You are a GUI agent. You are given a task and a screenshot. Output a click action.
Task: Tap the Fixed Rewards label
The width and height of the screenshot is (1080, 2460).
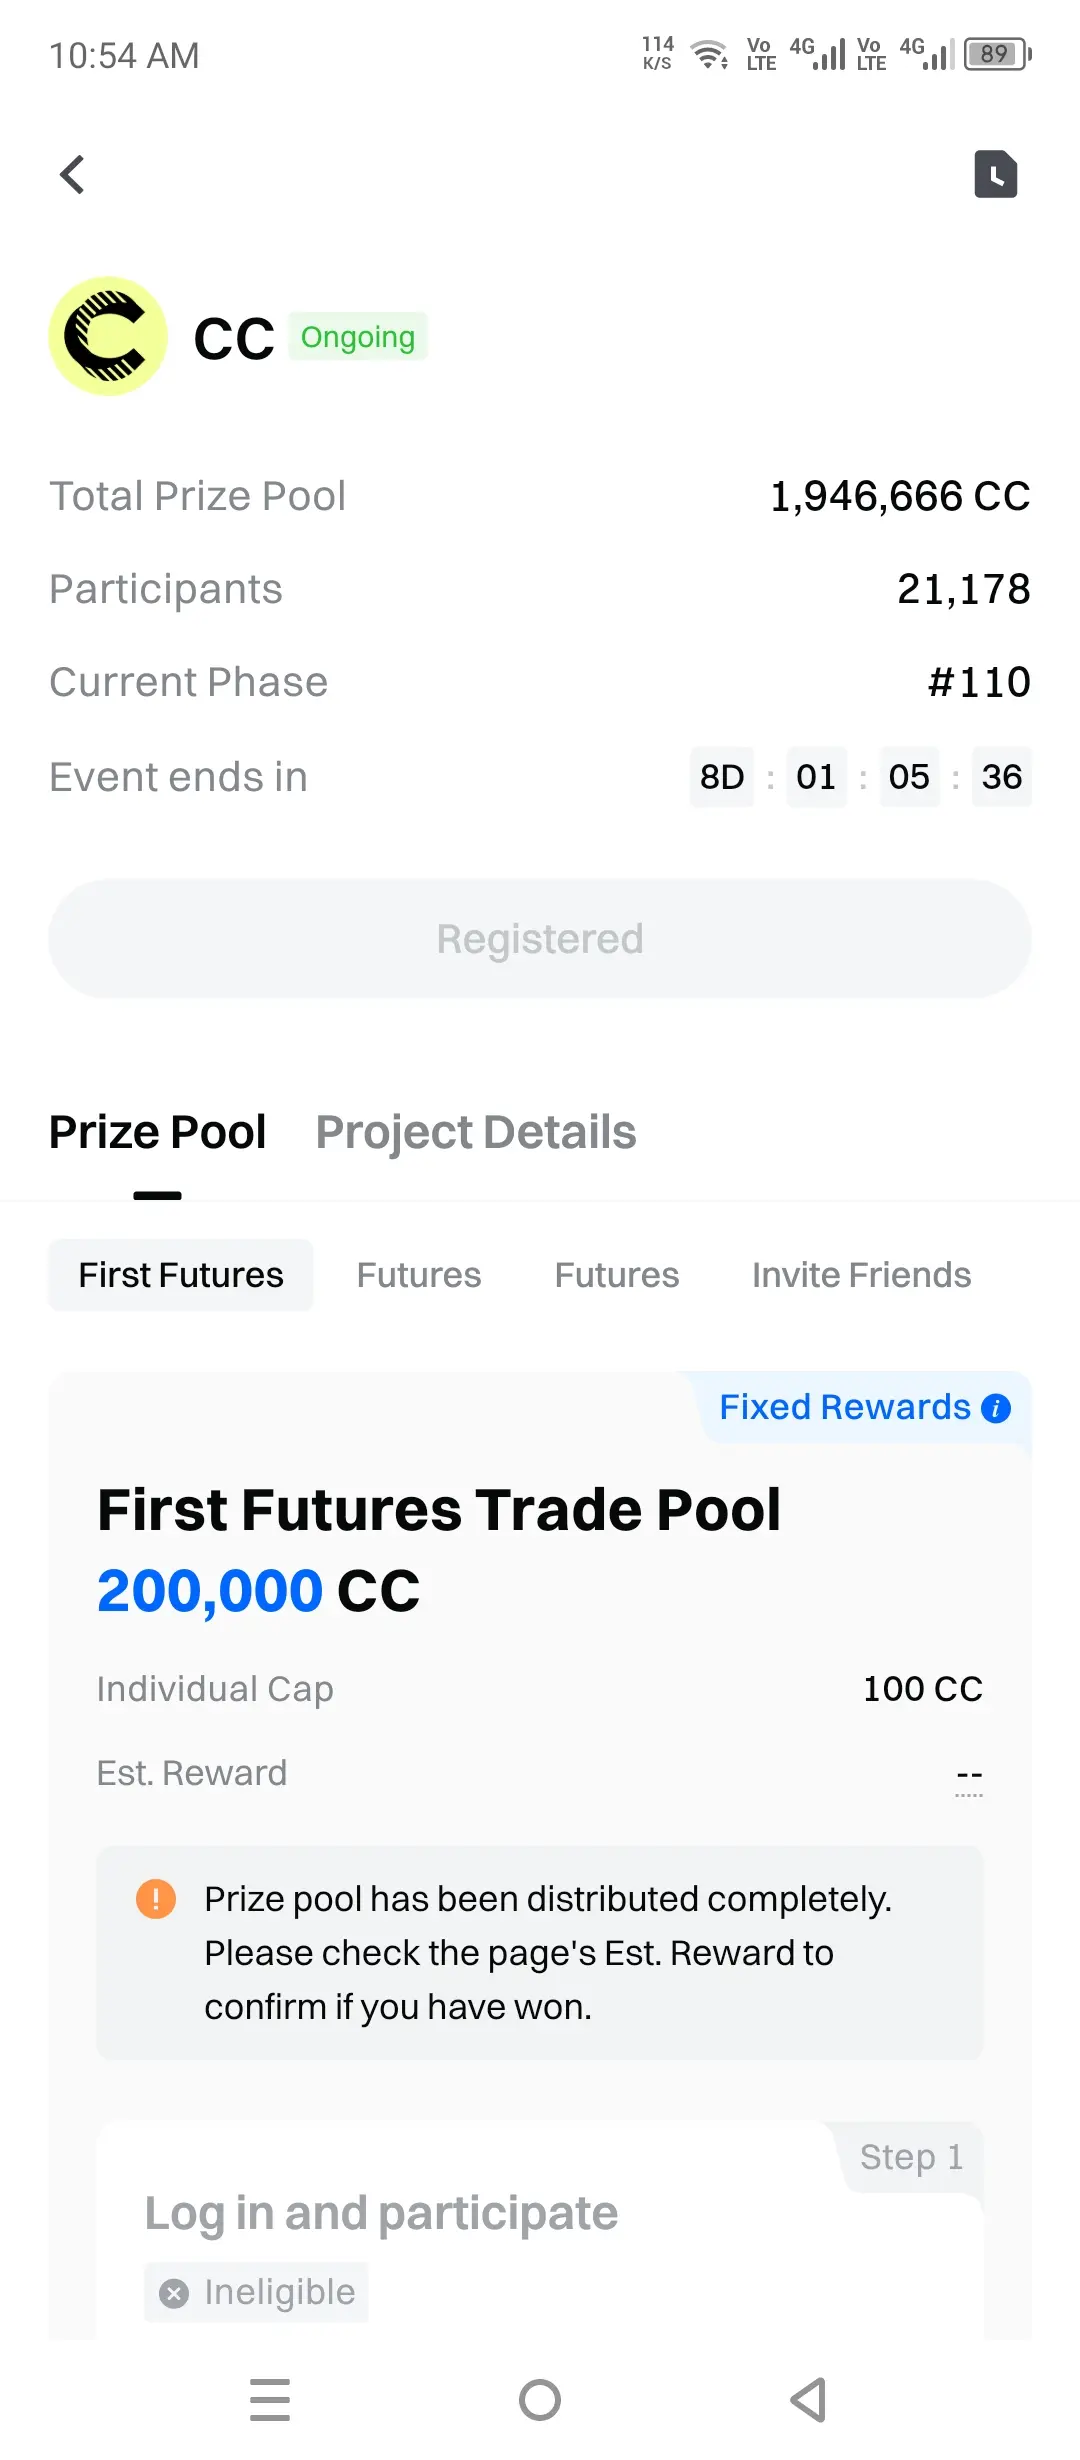point(845,1407)
